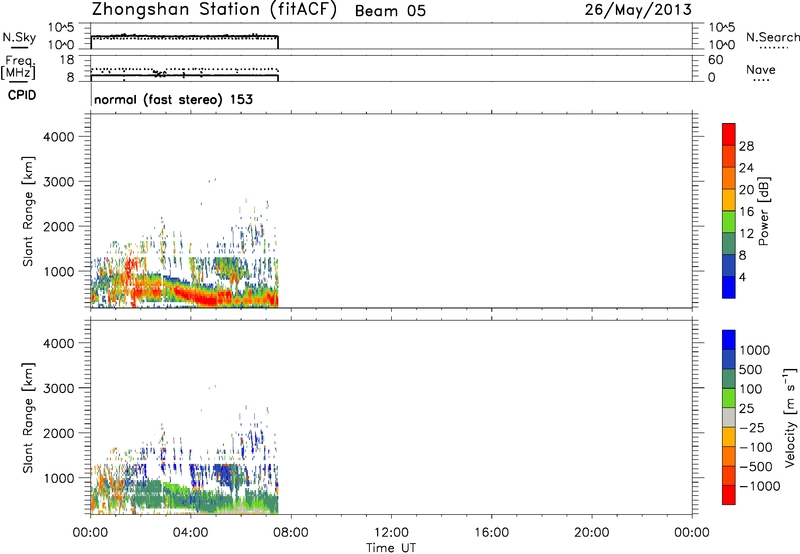Click the Power [dB] colorbar label
Image resolution: width=800 pixels, height=554 pixels.
pyautogui.click(x=763, y=211)
